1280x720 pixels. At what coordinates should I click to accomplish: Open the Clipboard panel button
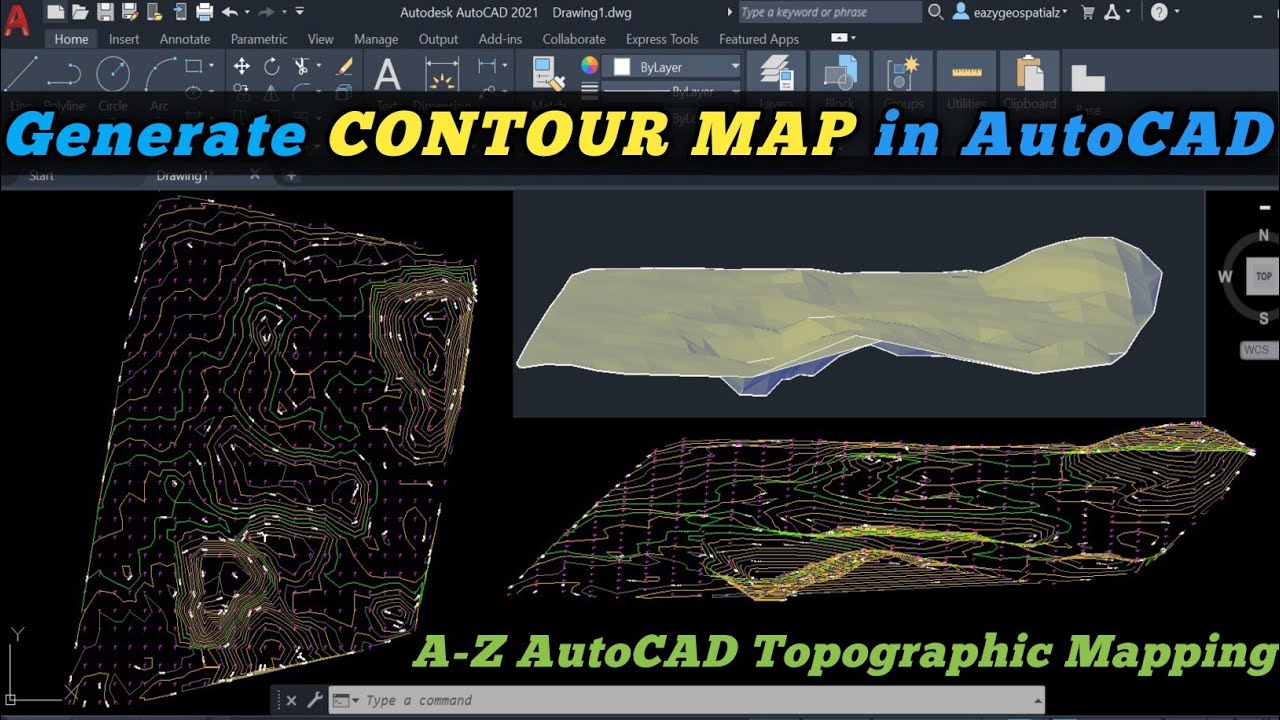[1029, 75]
